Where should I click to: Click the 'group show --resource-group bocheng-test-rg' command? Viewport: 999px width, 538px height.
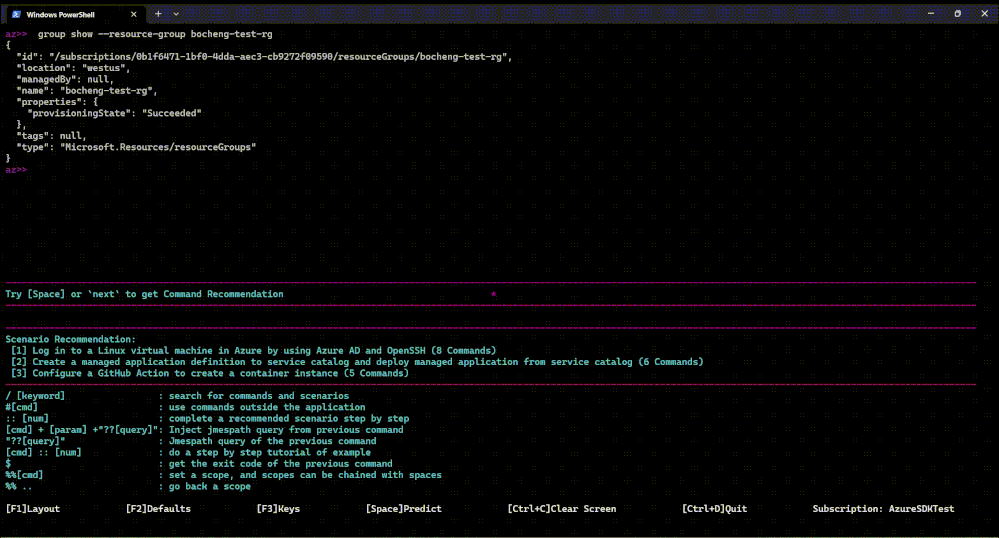click(155, 34)
